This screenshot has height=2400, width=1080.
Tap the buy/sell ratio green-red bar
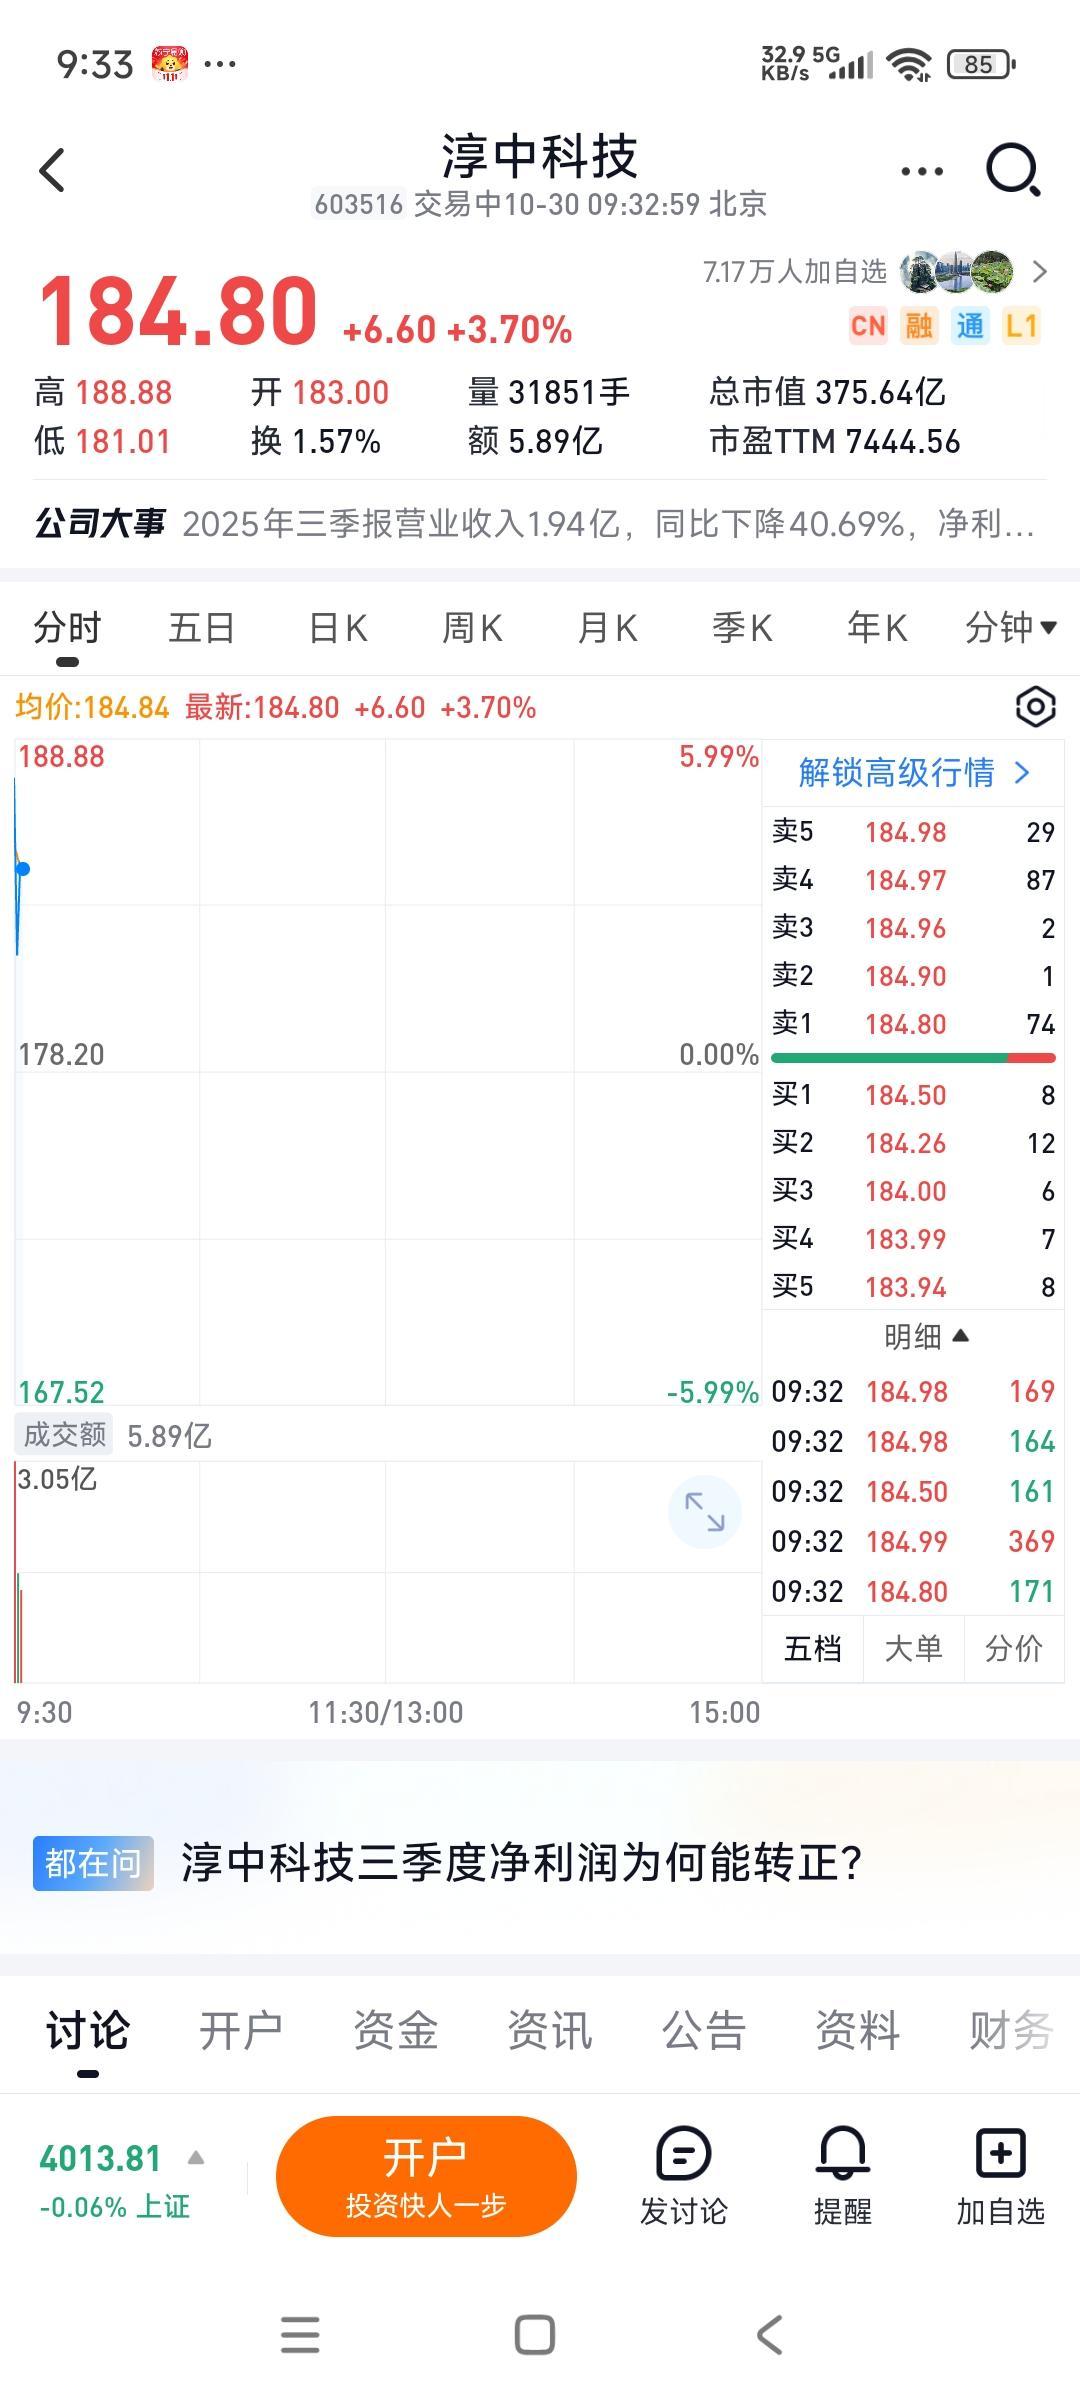point(913,1057)
